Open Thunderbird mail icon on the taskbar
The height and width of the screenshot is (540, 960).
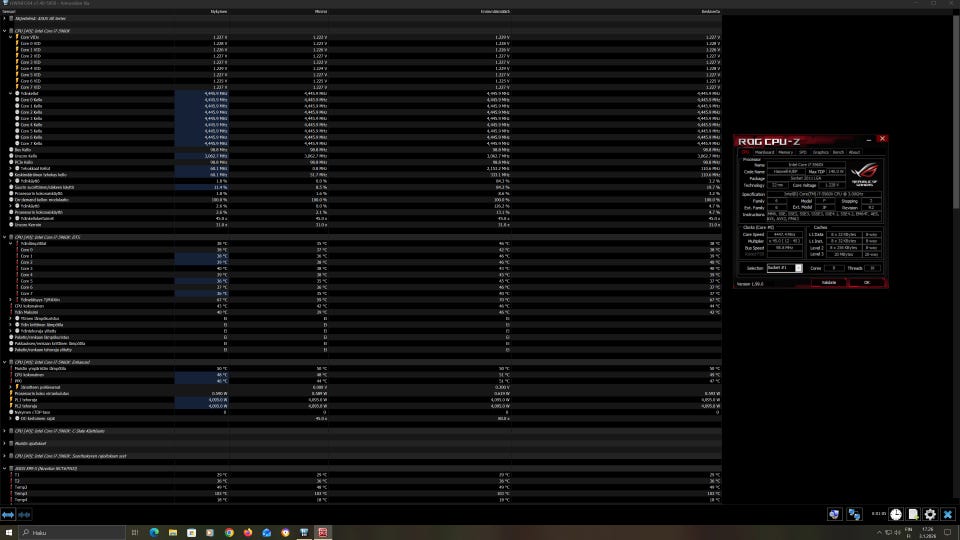point(267,533)
